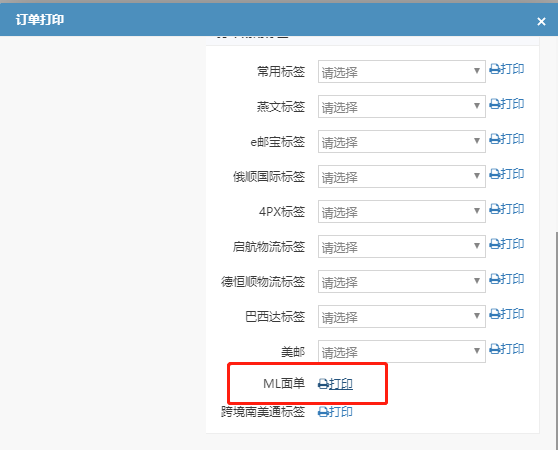Expand the 燕文标签 select box
The image size is (558, 450).
402,106
